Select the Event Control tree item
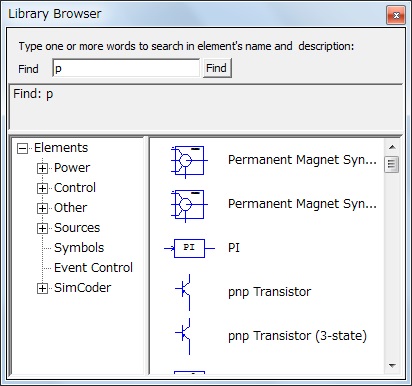The height and width of the screenshot is (386, 412). [x=93, y=268]
